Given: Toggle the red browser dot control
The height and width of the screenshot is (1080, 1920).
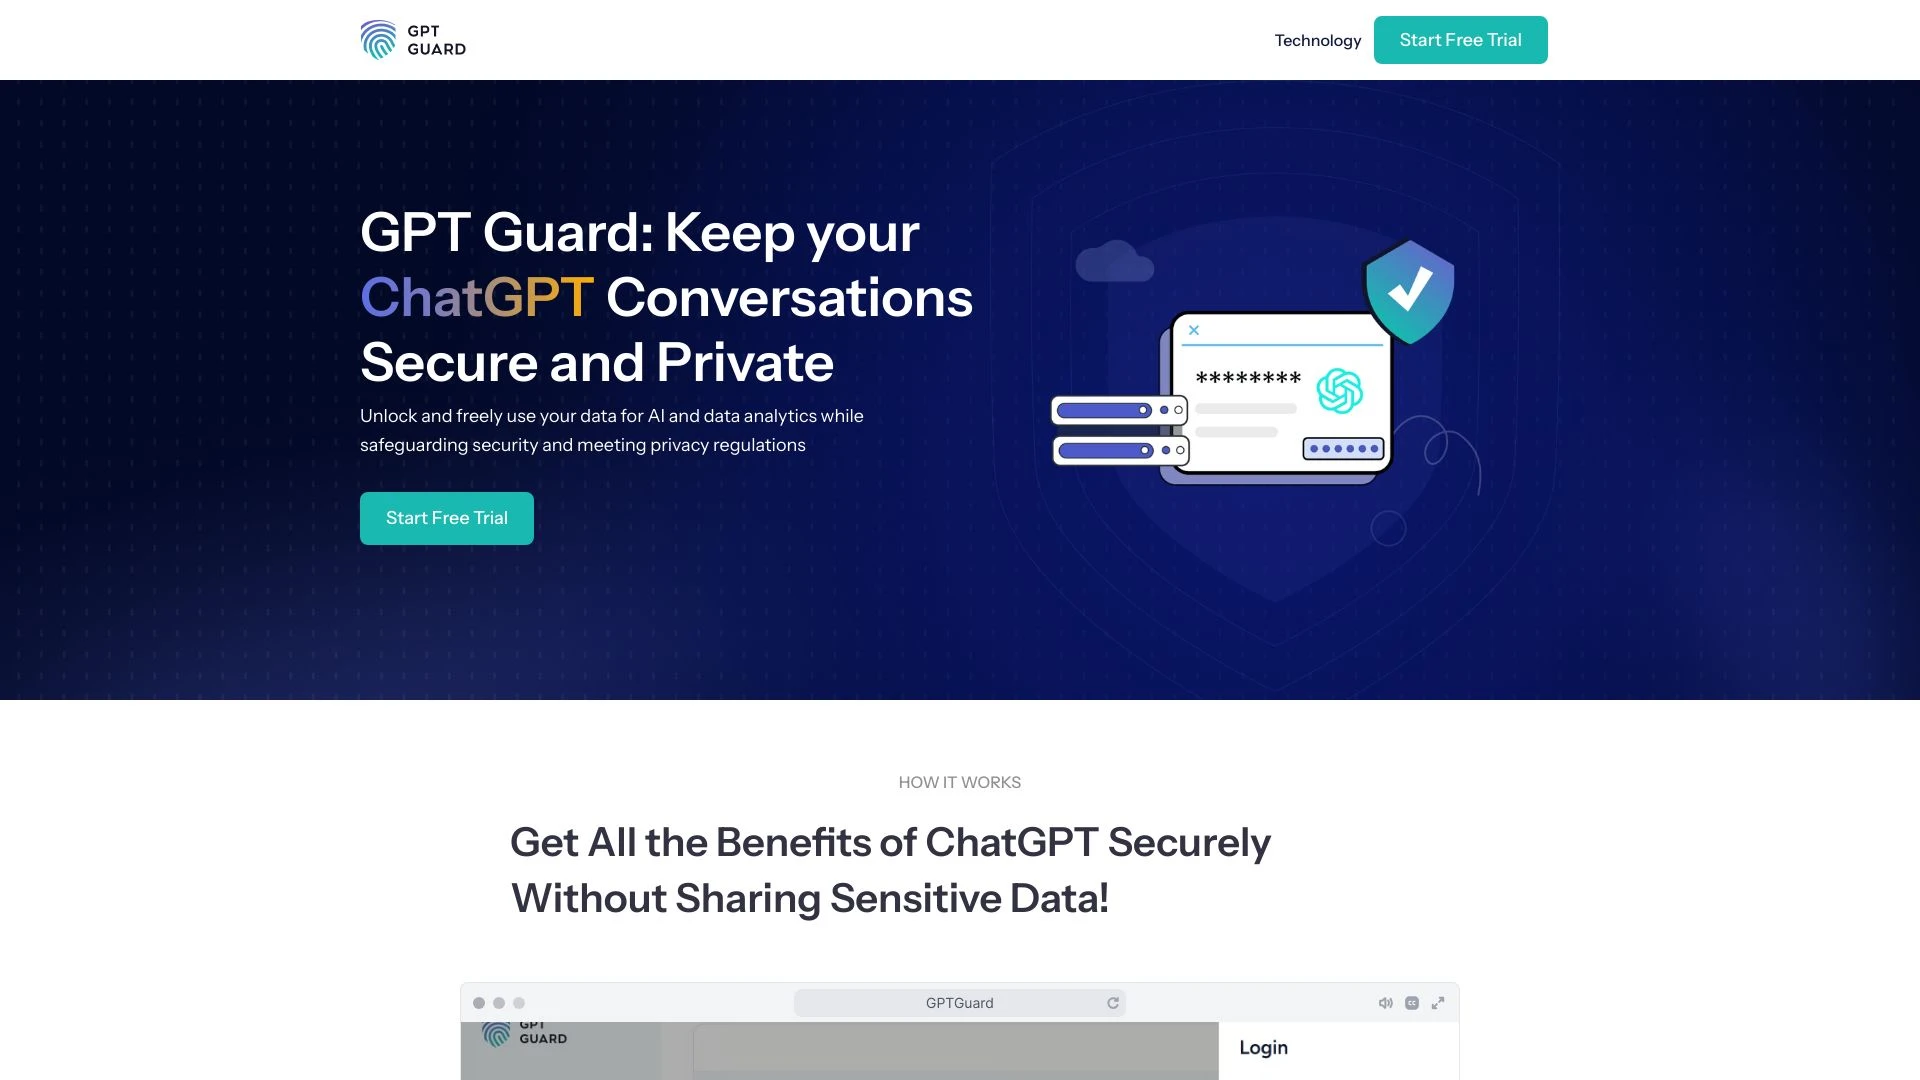Looking at the screenshot, I should click(477, 1004).
